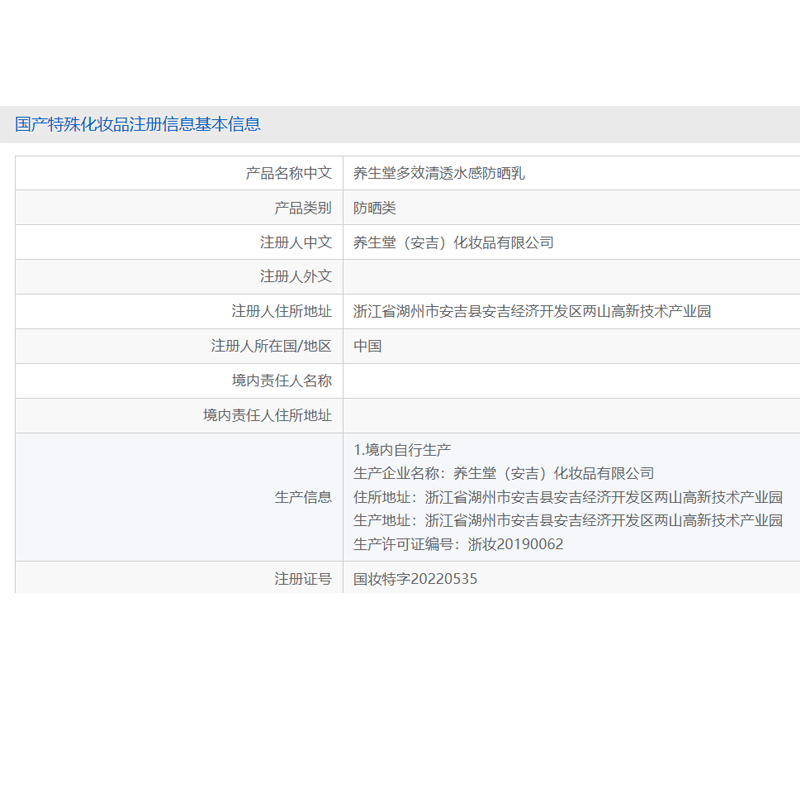Click the 防晒类 category value
This screenshot has width=800, height=800.
pyautogui.click(x=375, y=208)
